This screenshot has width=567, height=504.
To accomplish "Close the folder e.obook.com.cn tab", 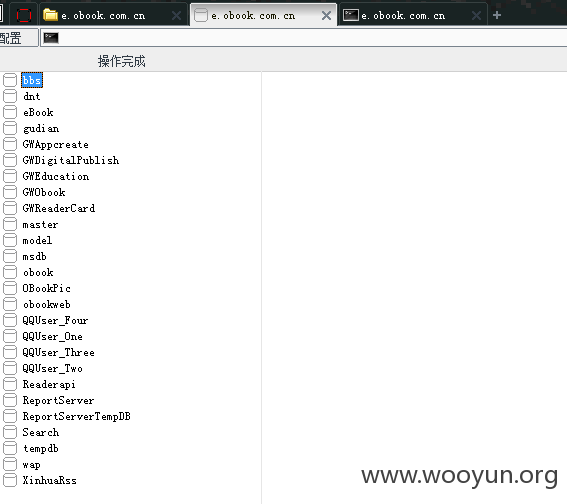I will (x=176, y=16).
